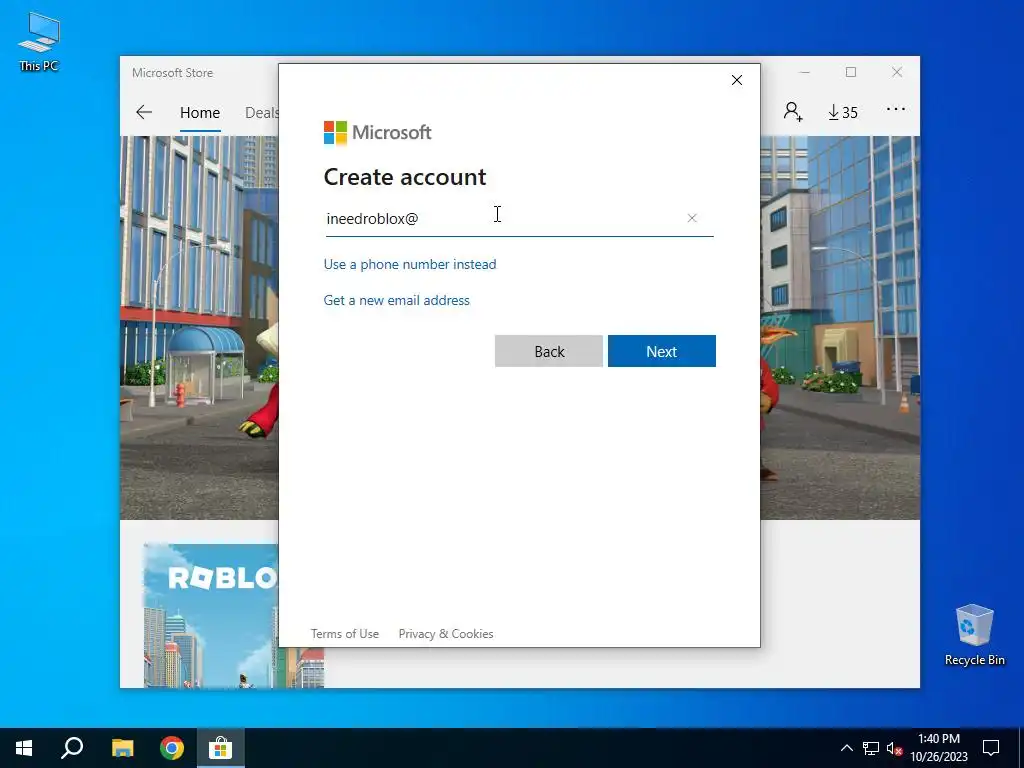Open the Store three-dots more menu
Image resolution: width=1024 pixels, height=768 pixels.
coord(896,109)
